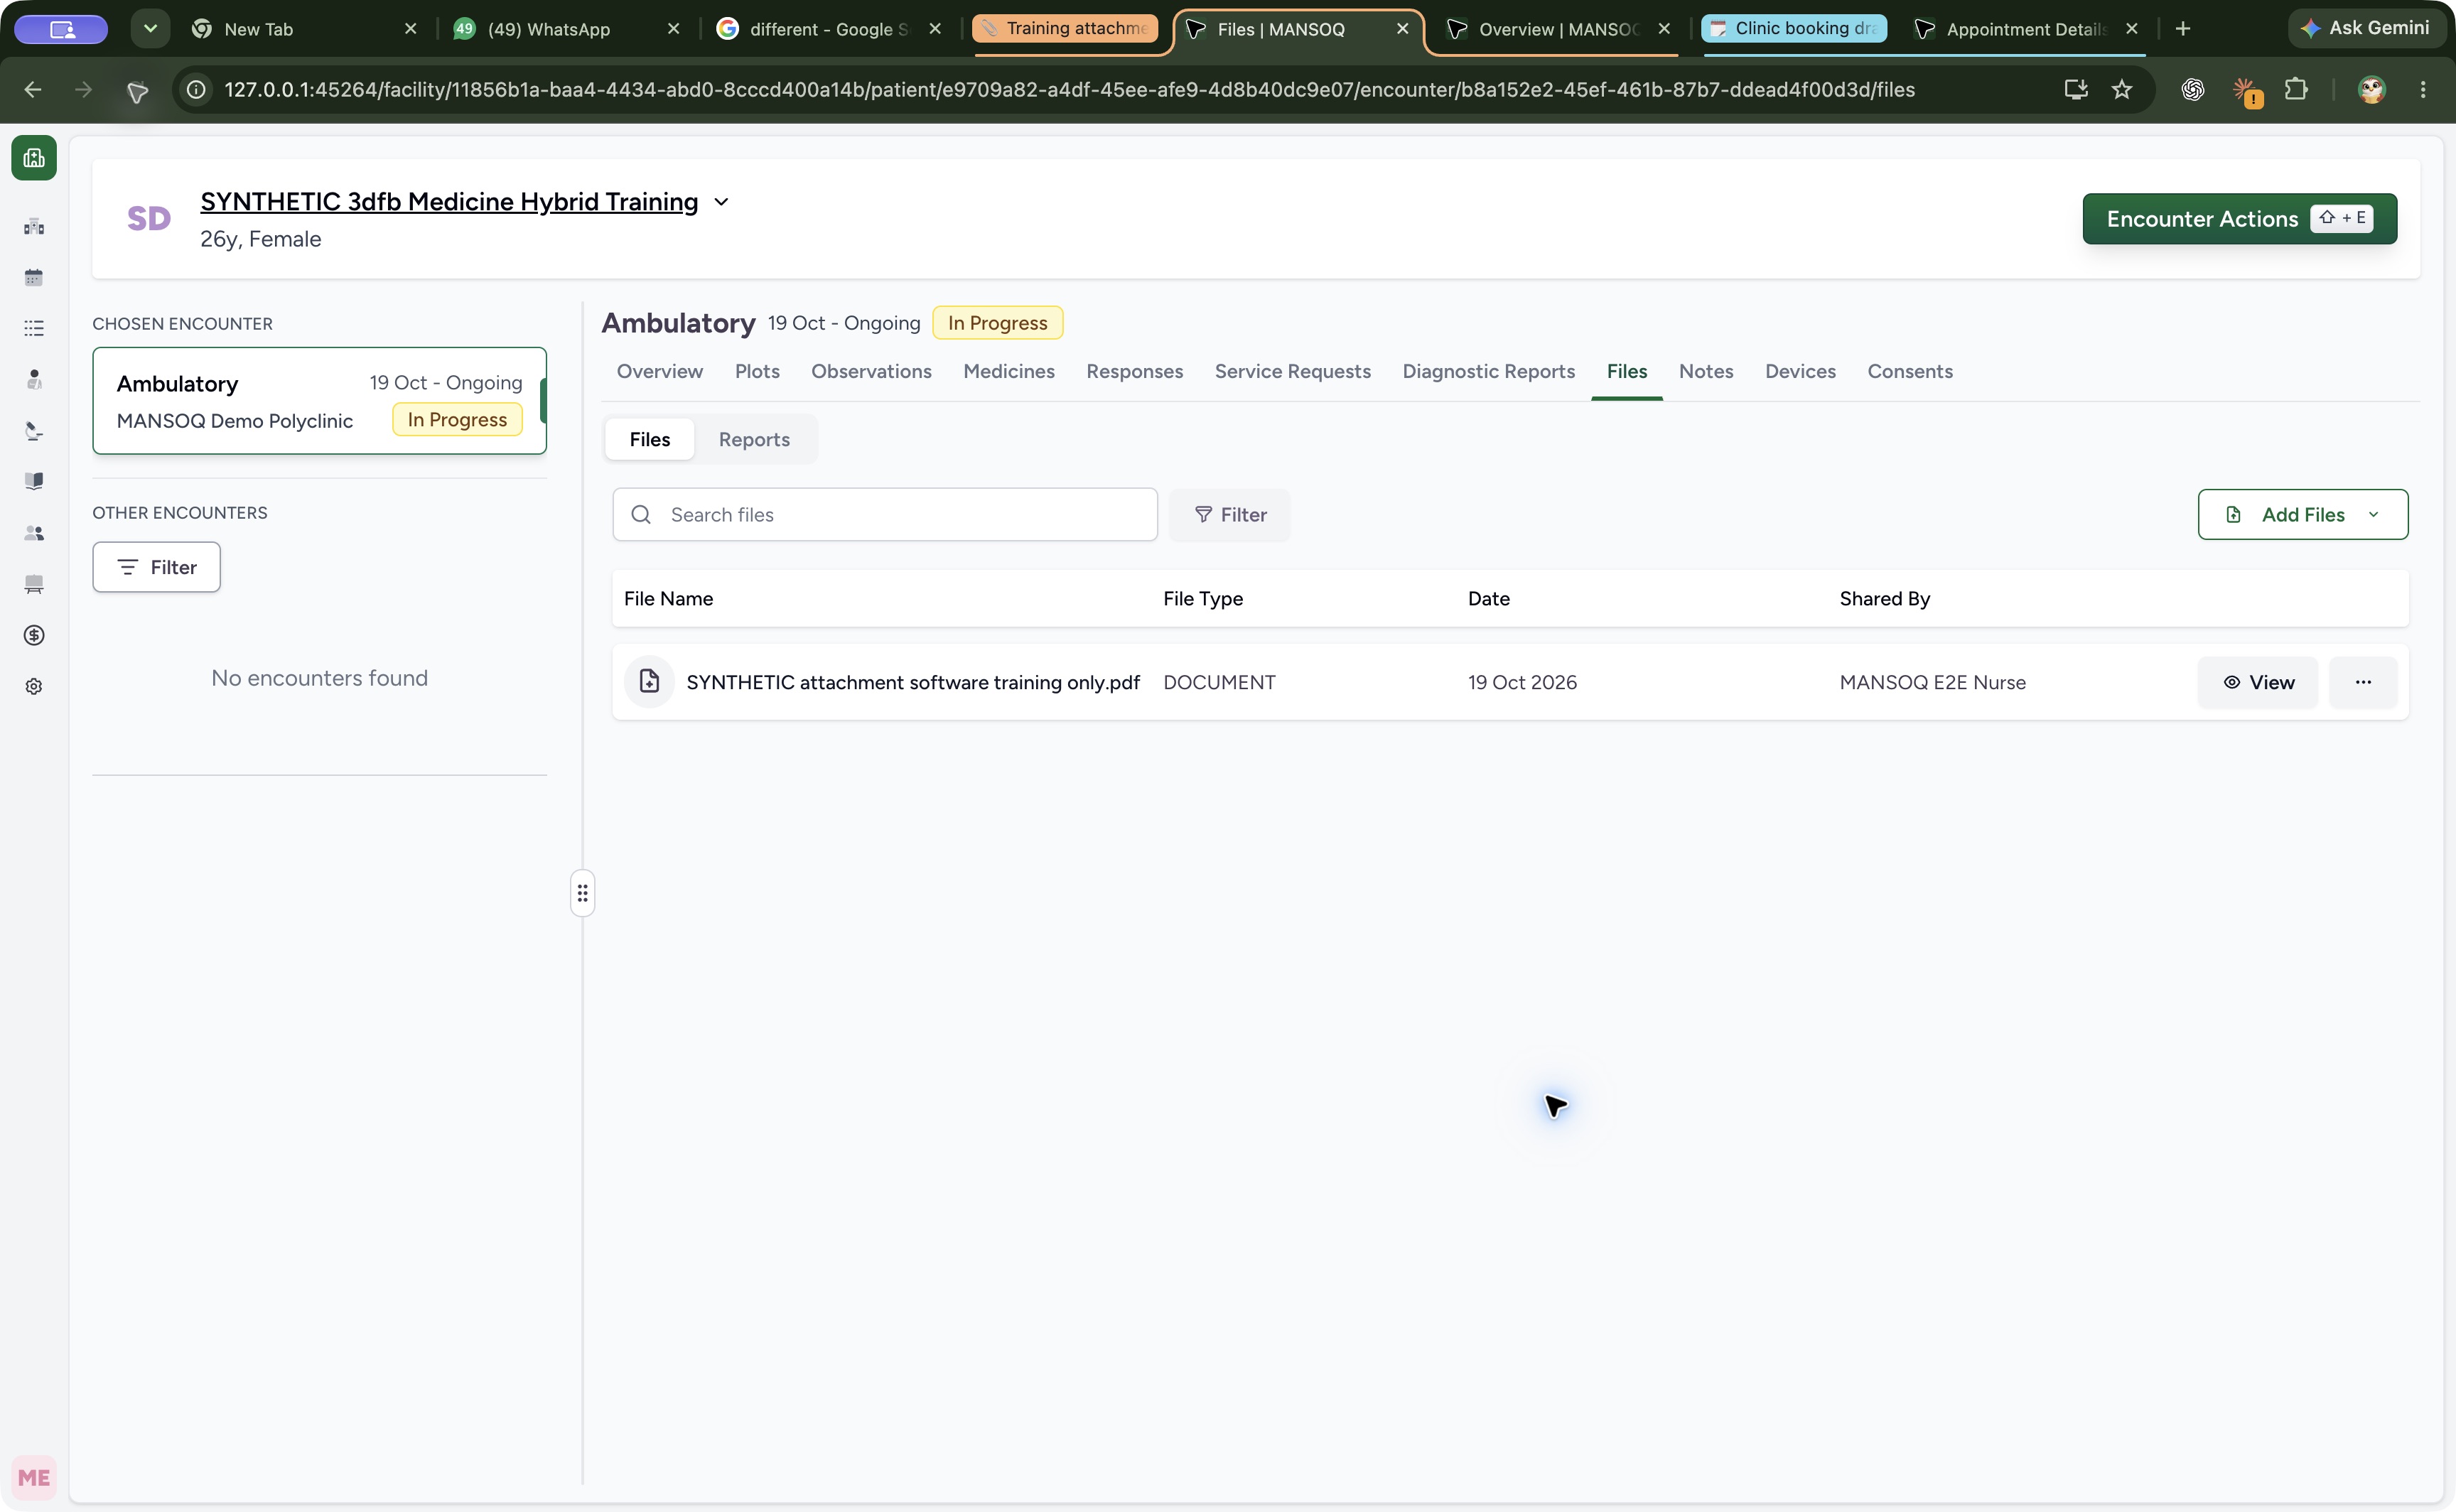Switch to the WhatsApp browser tab
This screenshot has width=2456, height=1512.
[x=565, y=29]
